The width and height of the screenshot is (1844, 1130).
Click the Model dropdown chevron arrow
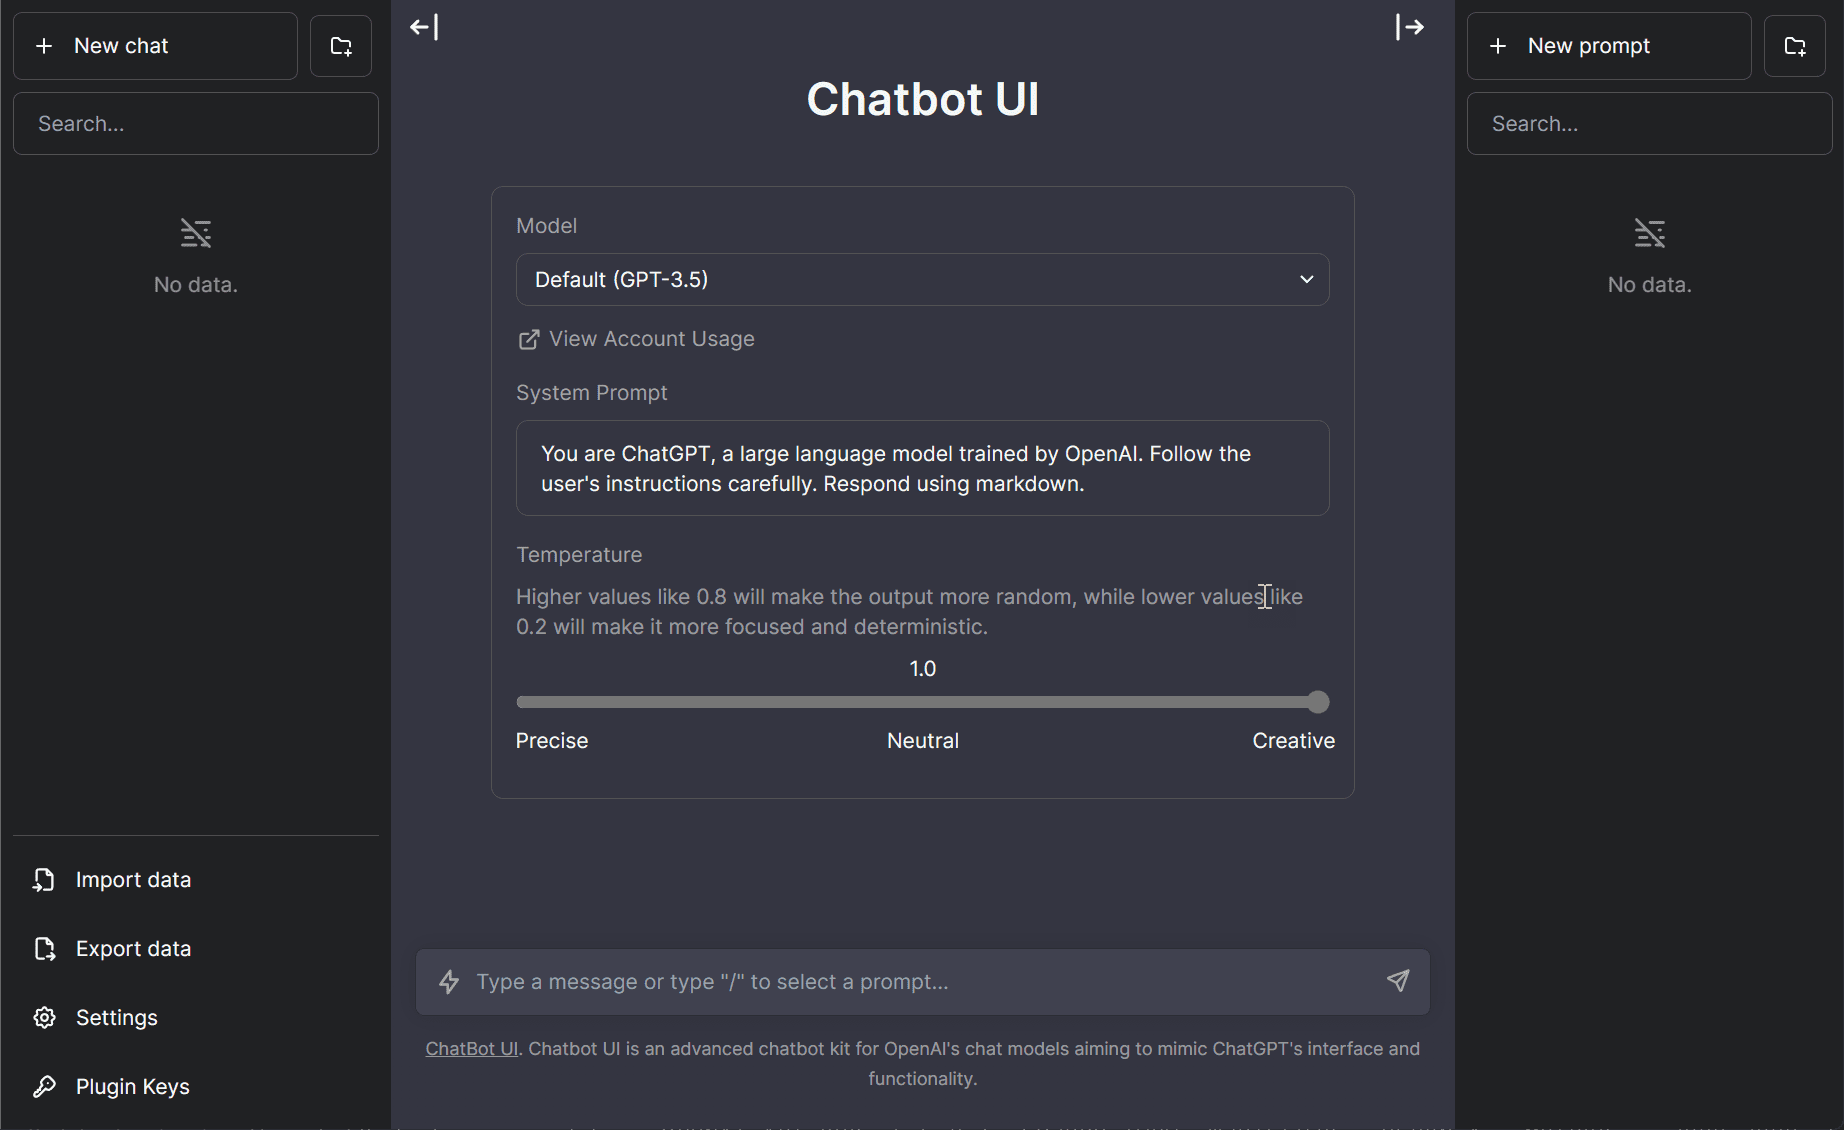1306,280
